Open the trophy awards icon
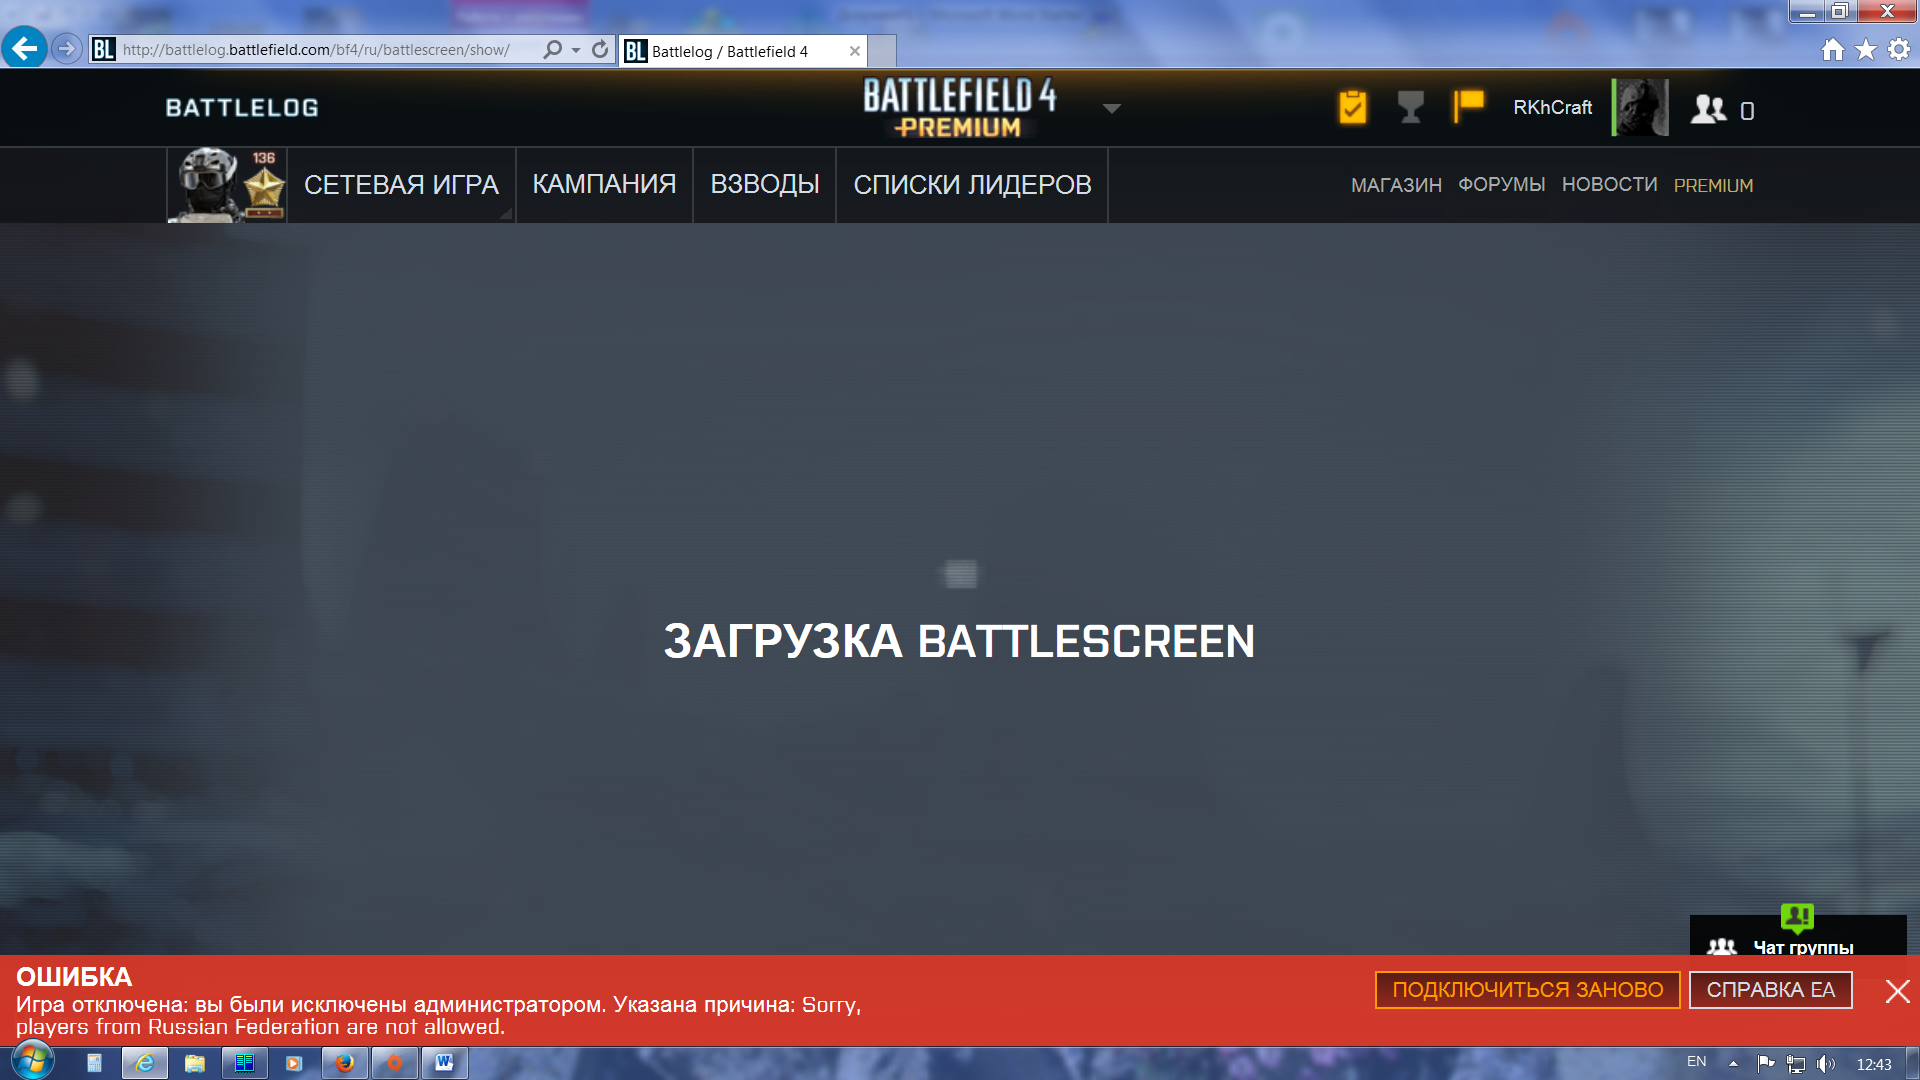Screen dimensions: 1920x1080 pos(1410,107)
